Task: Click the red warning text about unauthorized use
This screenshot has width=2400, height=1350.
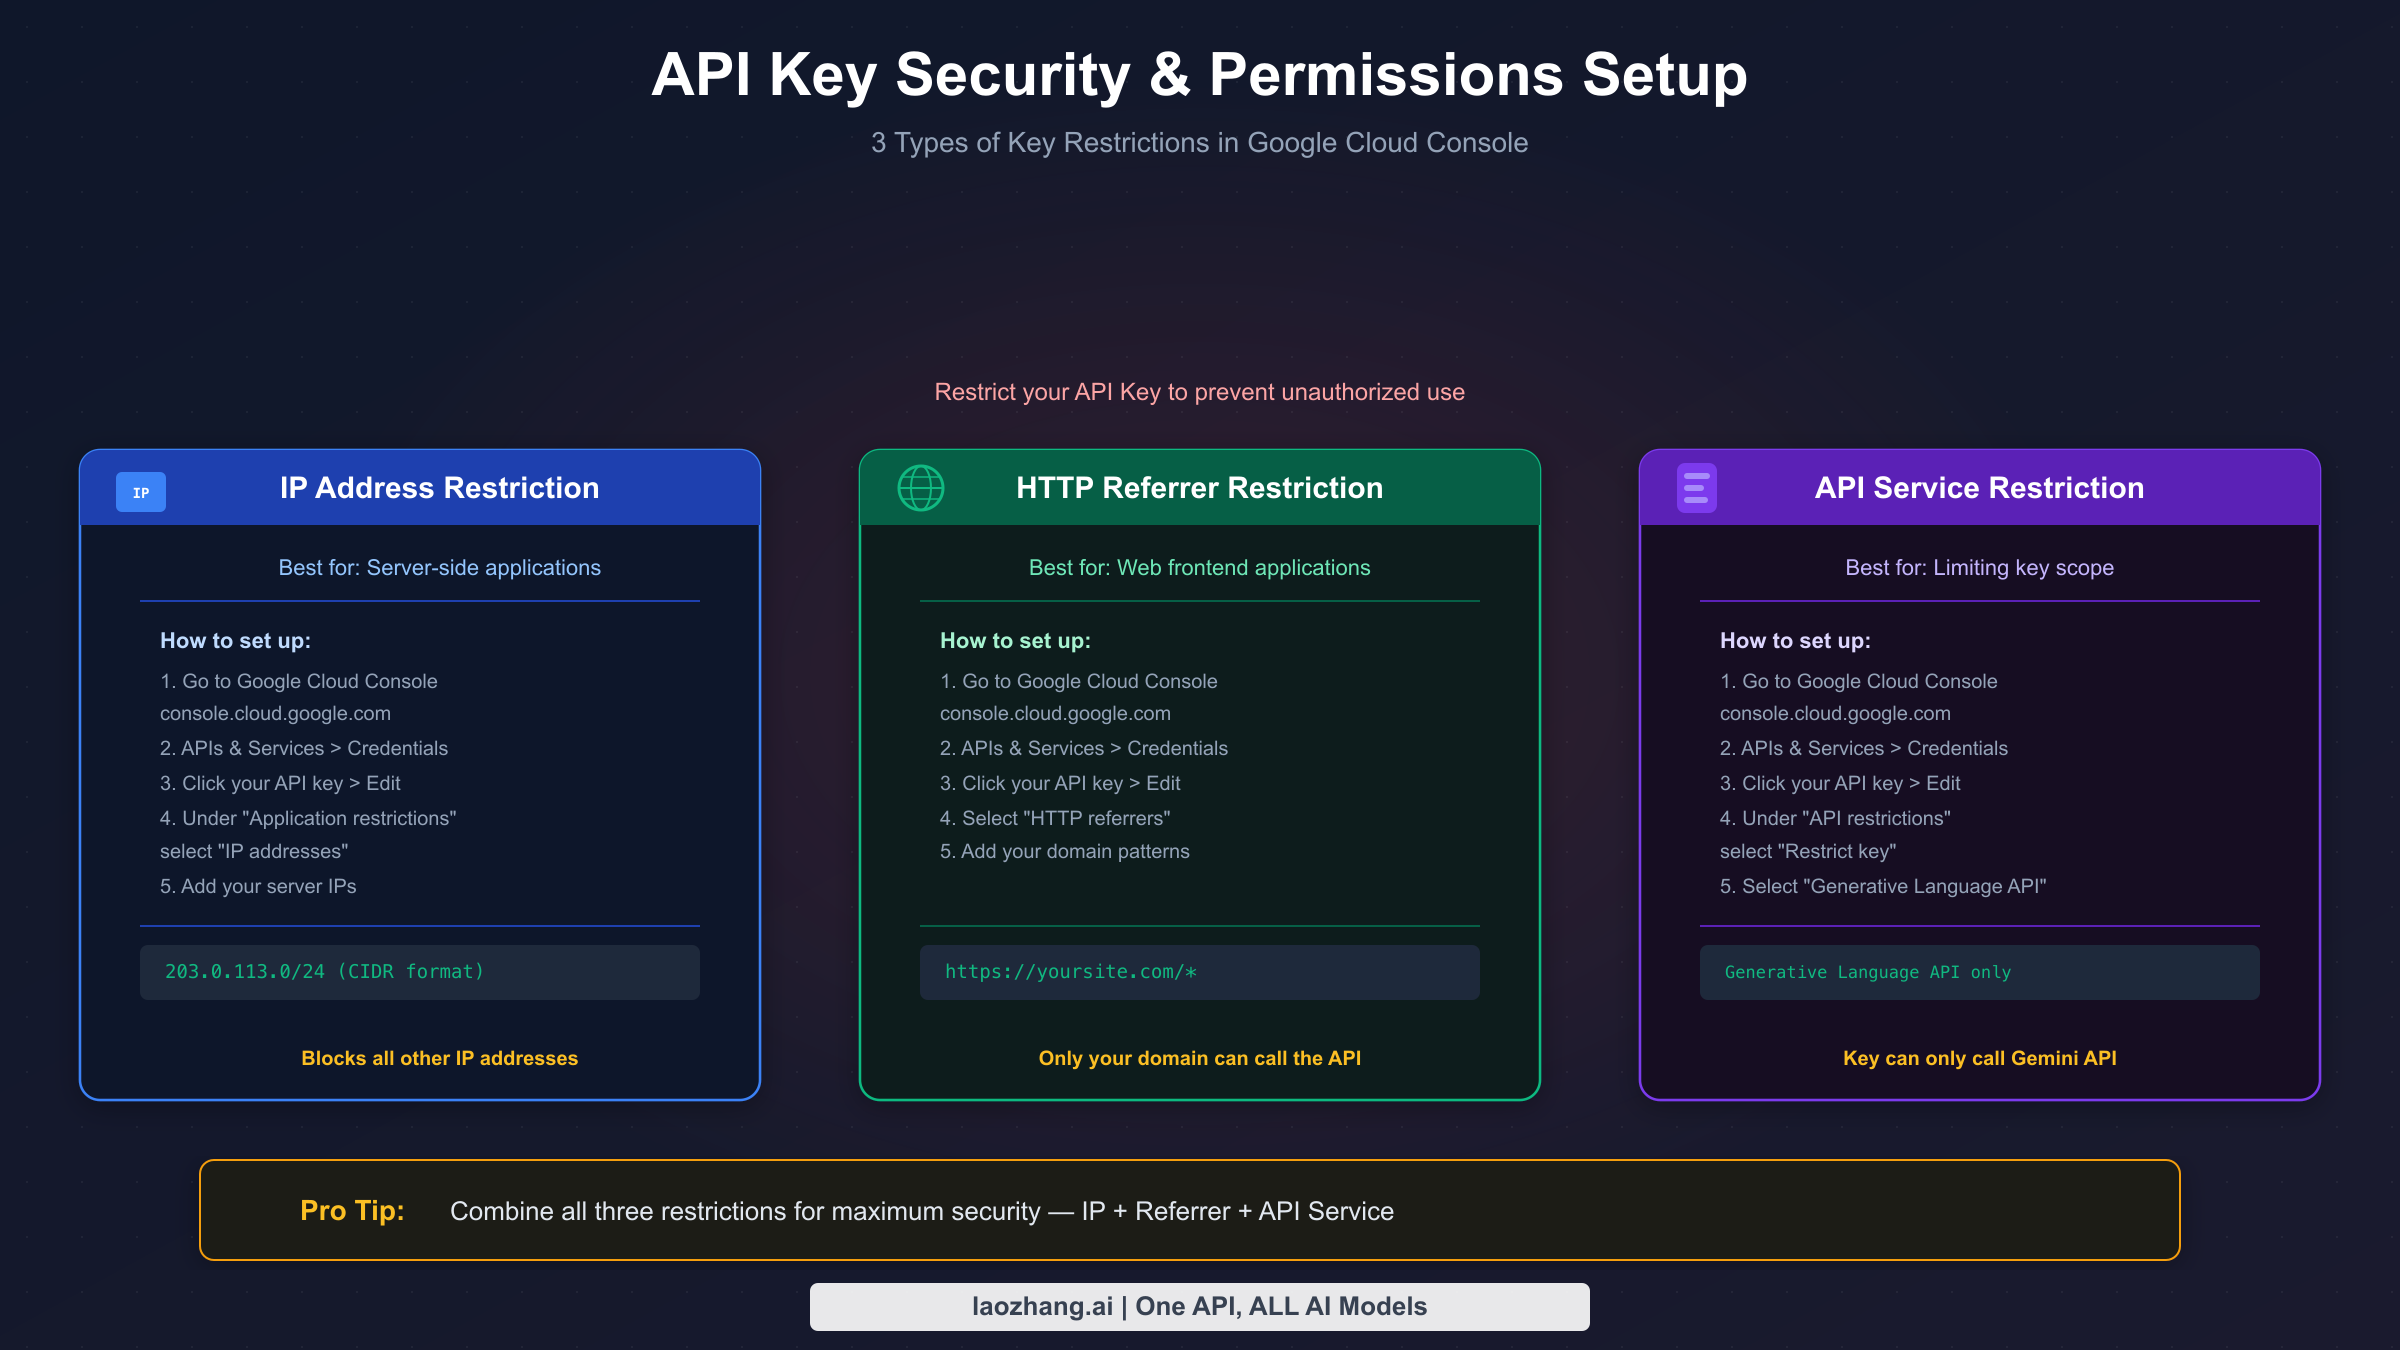Action: [1199, 392]
